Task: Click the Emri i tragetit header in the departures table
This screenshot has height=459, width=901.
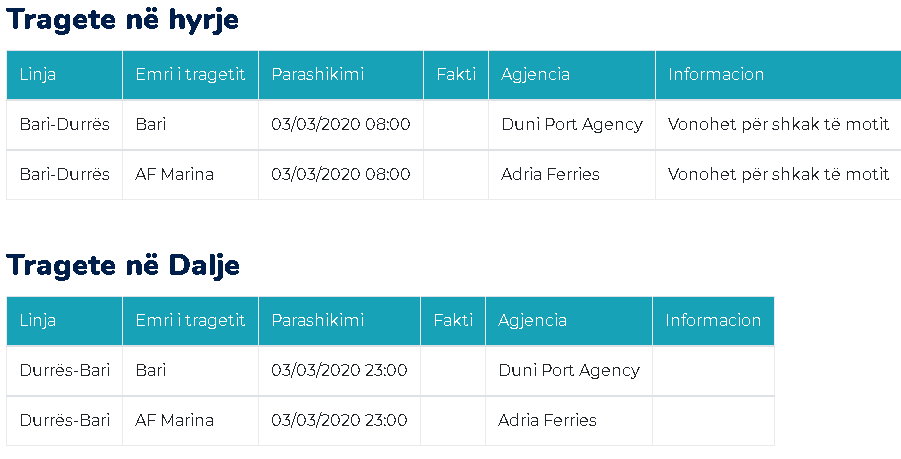Action: 190,321
